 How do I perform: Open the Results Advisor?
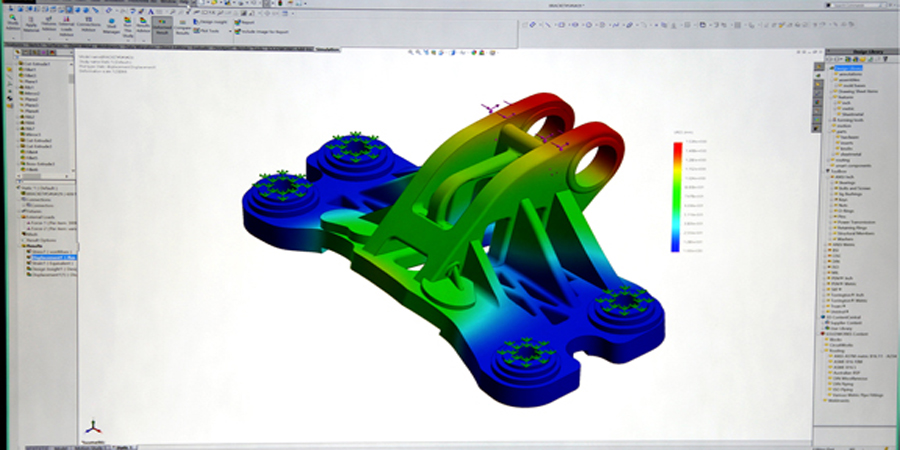(143, 26)
